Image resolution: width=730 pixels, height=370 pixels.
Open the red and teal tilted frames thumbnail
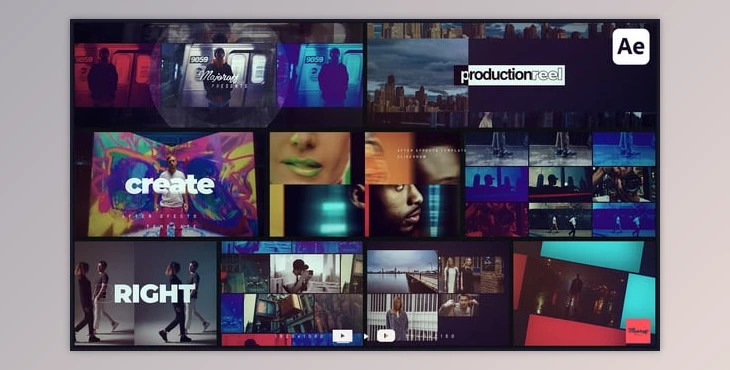585,293
